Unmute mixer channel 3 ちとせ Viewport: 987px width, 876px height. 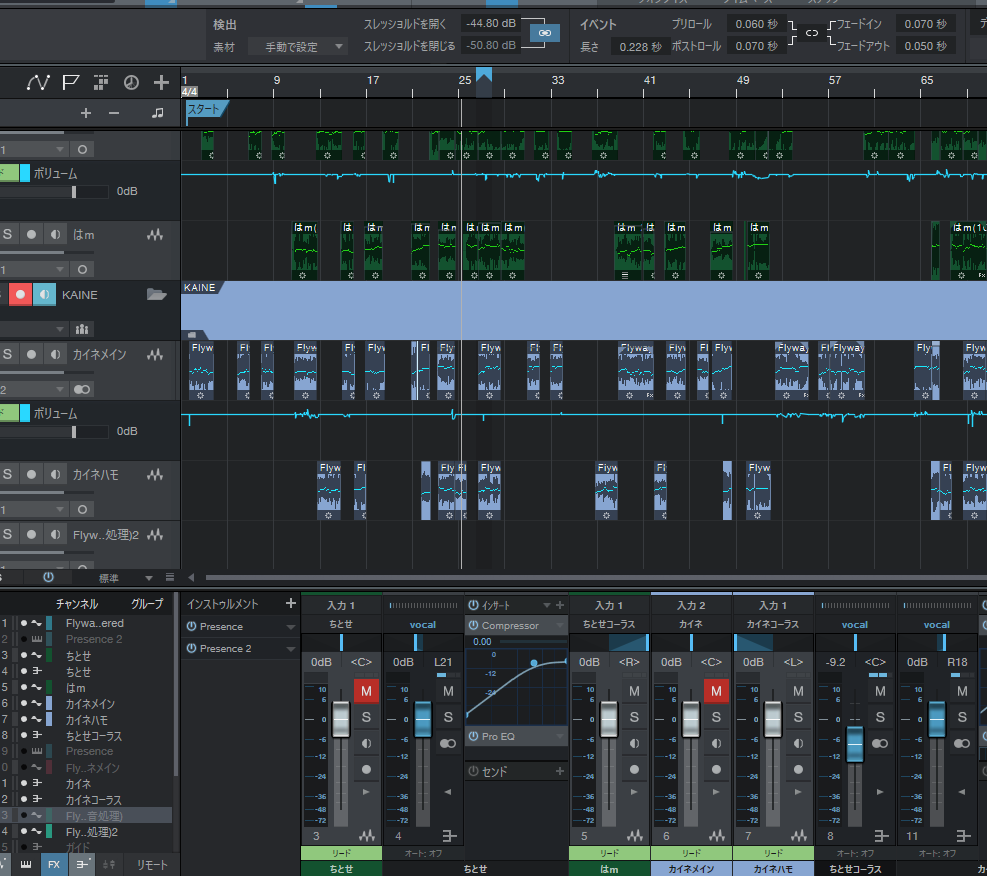pos(366,691)
